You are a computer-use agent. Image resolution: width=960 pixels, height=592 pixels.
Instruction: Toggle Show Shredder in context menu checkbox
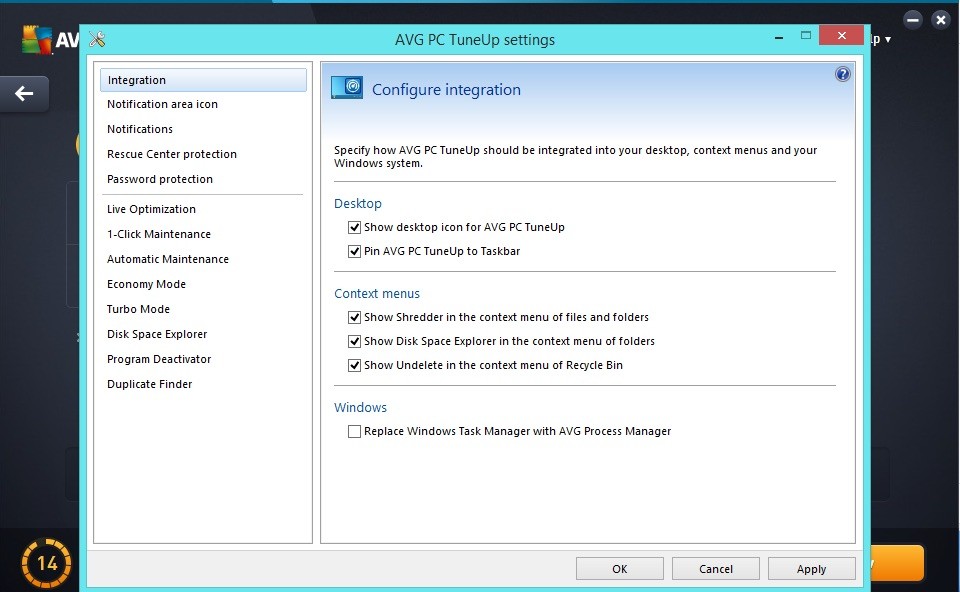click(x=354, y=317)
